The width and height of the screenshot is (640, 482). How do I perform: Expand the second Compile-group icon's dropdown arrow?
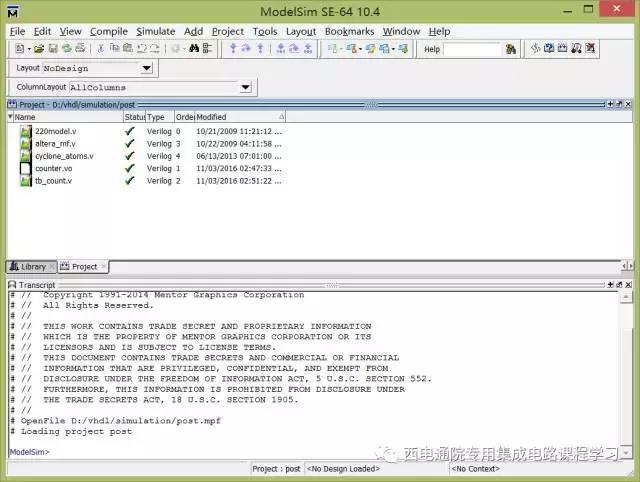point(360,49)
